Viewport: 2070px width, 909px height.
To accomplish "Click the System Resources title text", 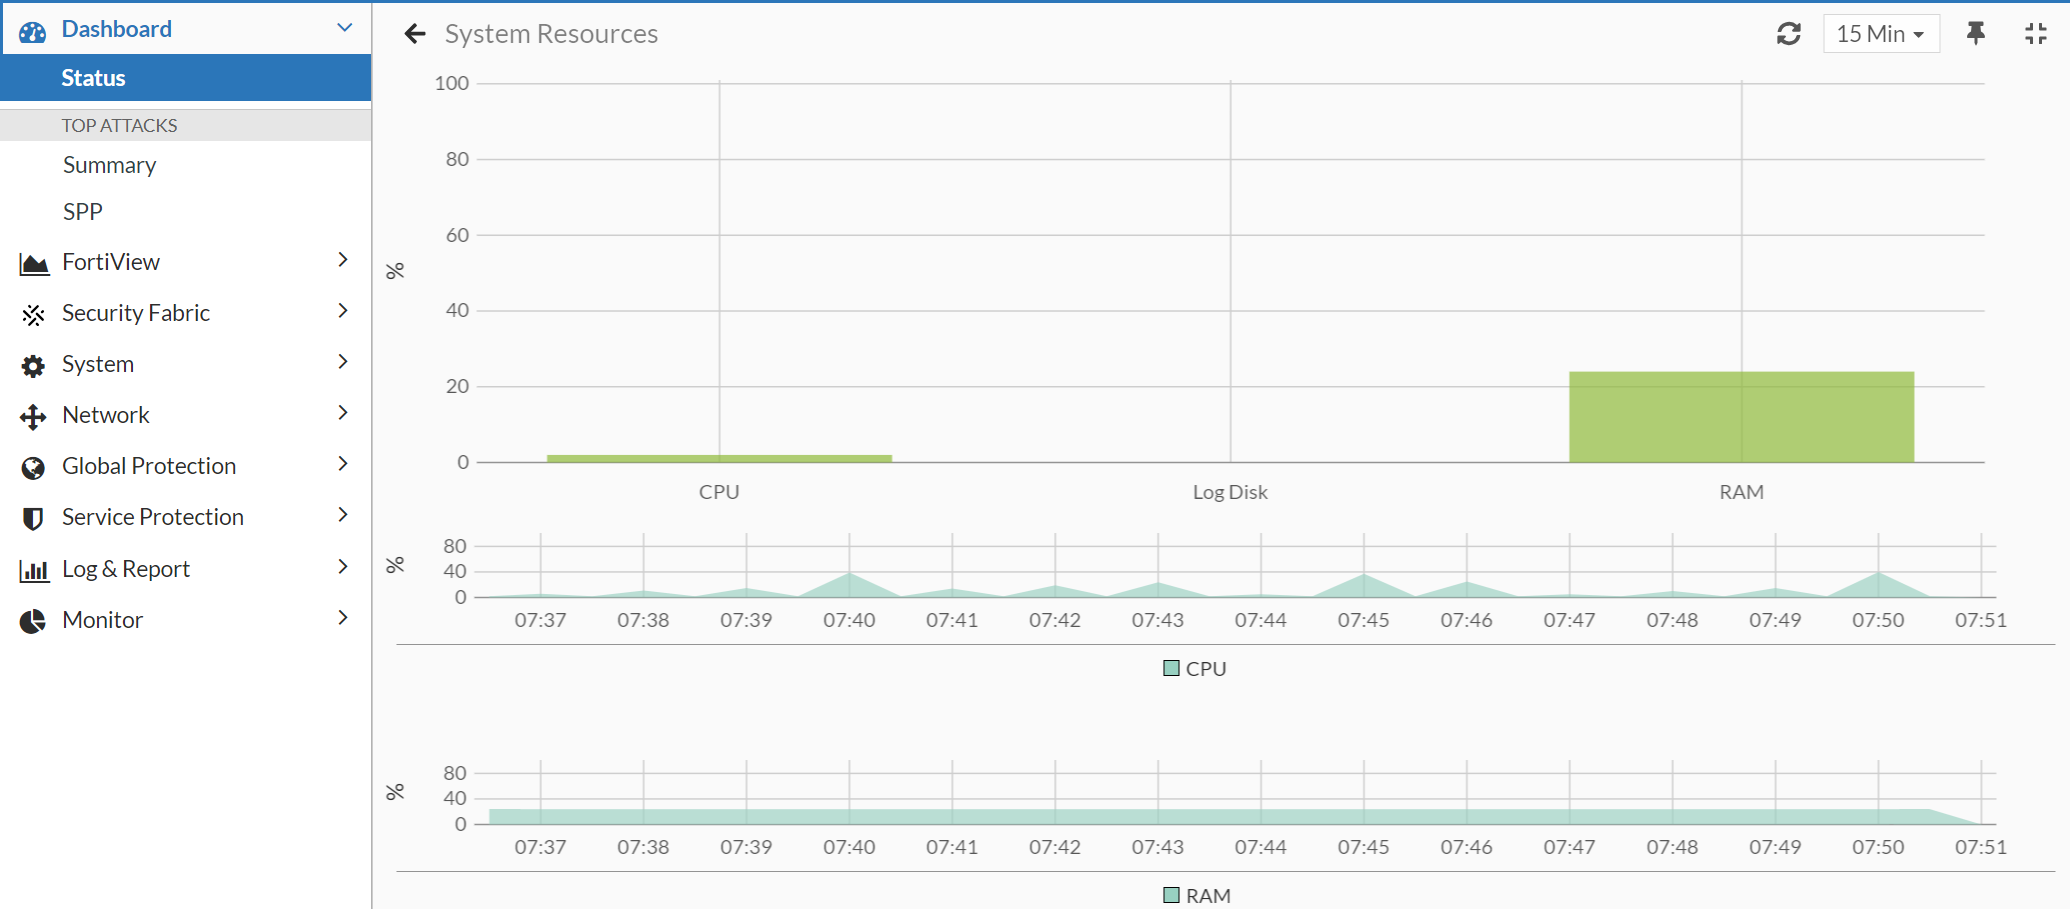I will coord(551,34).
